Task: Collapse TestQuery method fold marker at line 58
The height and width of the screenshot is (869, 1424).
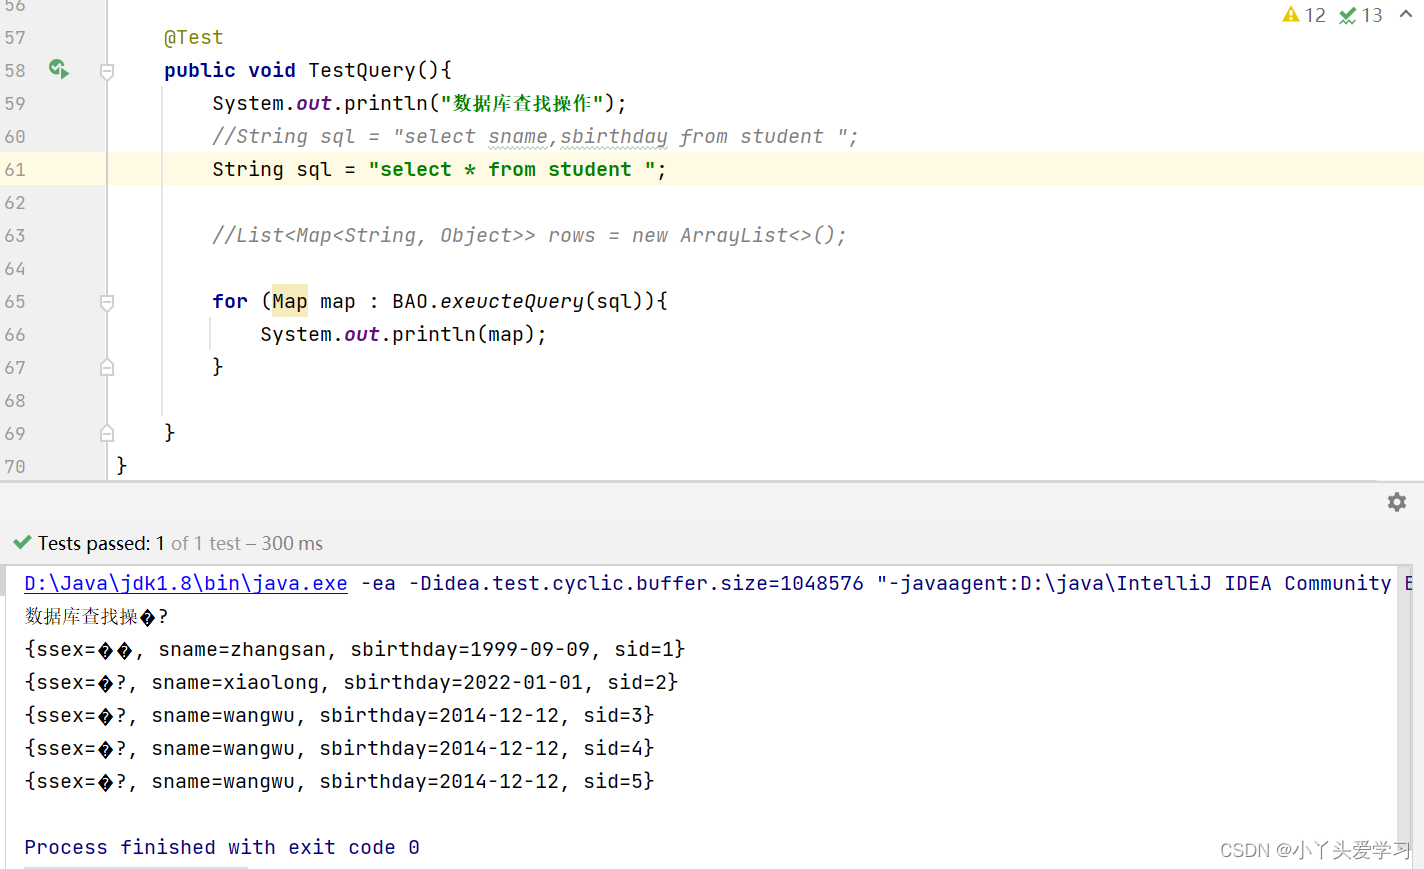Action: coord(107,71)
